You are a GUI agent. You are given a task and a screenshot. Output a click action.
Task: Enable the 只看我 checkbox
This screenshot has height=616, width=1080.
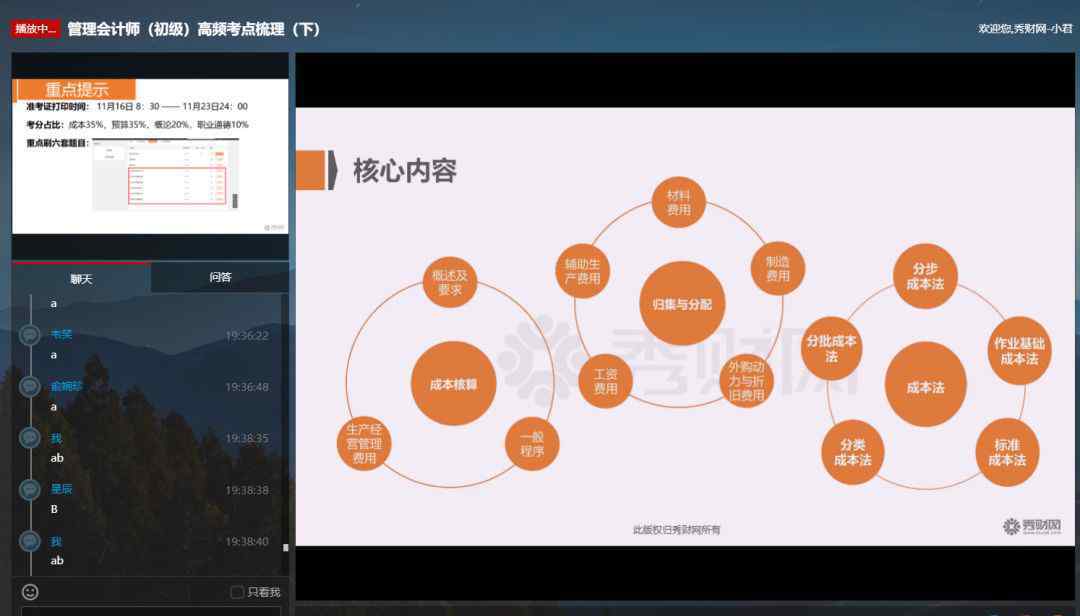pyautogui.click(x=237, y=592)
